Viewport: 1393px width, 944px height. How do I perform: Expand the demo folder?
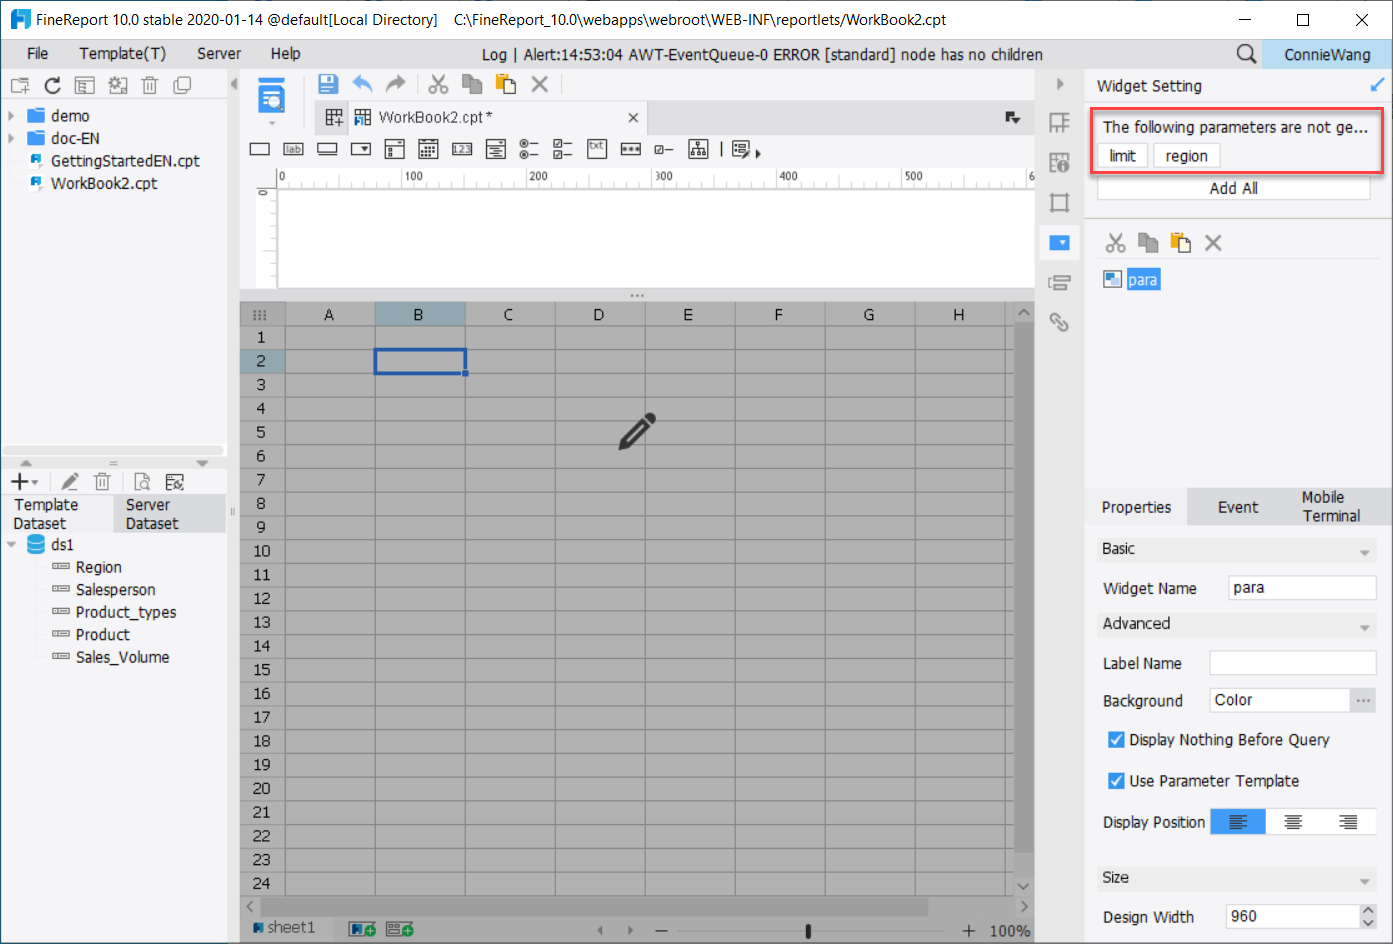point(12,115)
